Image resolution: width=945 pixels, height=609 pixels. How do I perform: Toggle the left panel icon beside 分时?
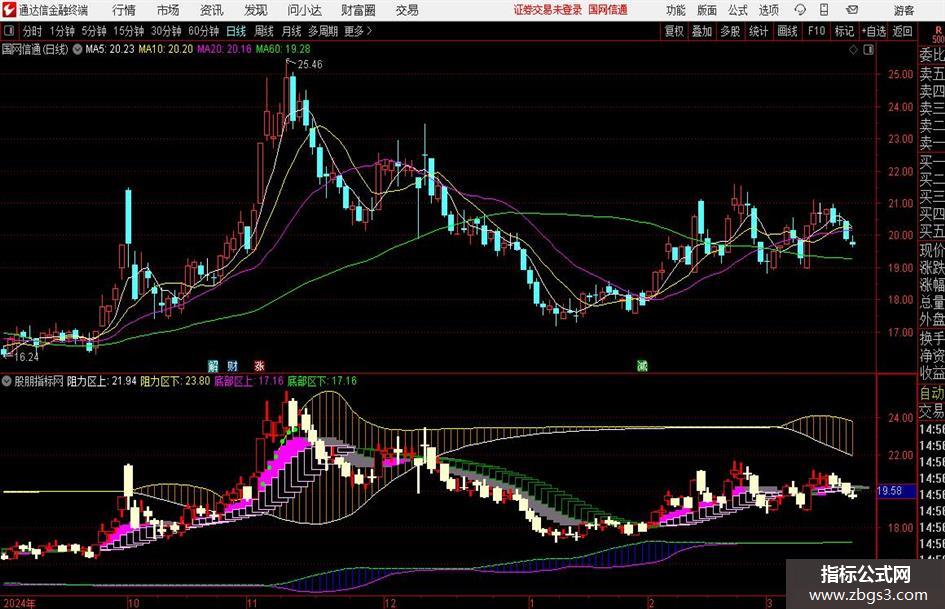click(9, 31)
